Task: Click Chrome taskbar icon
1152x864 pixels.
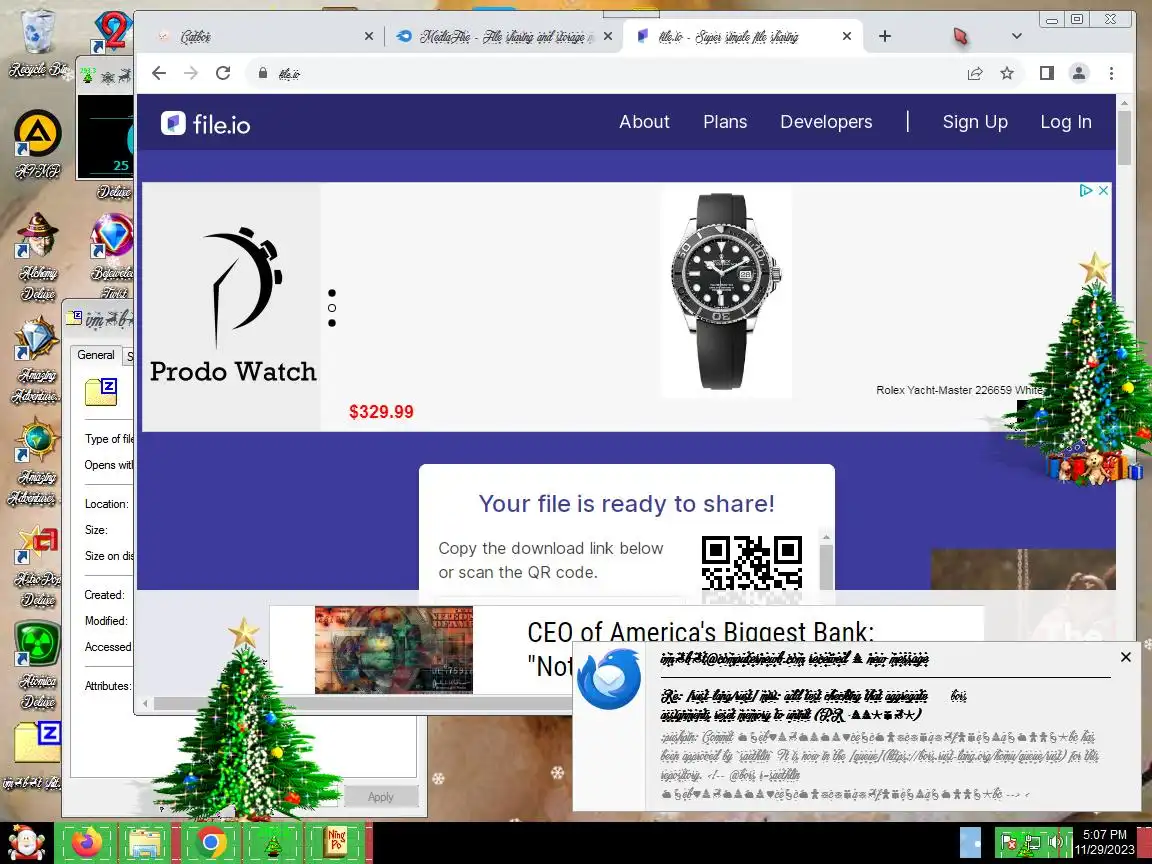Action: 211,843
